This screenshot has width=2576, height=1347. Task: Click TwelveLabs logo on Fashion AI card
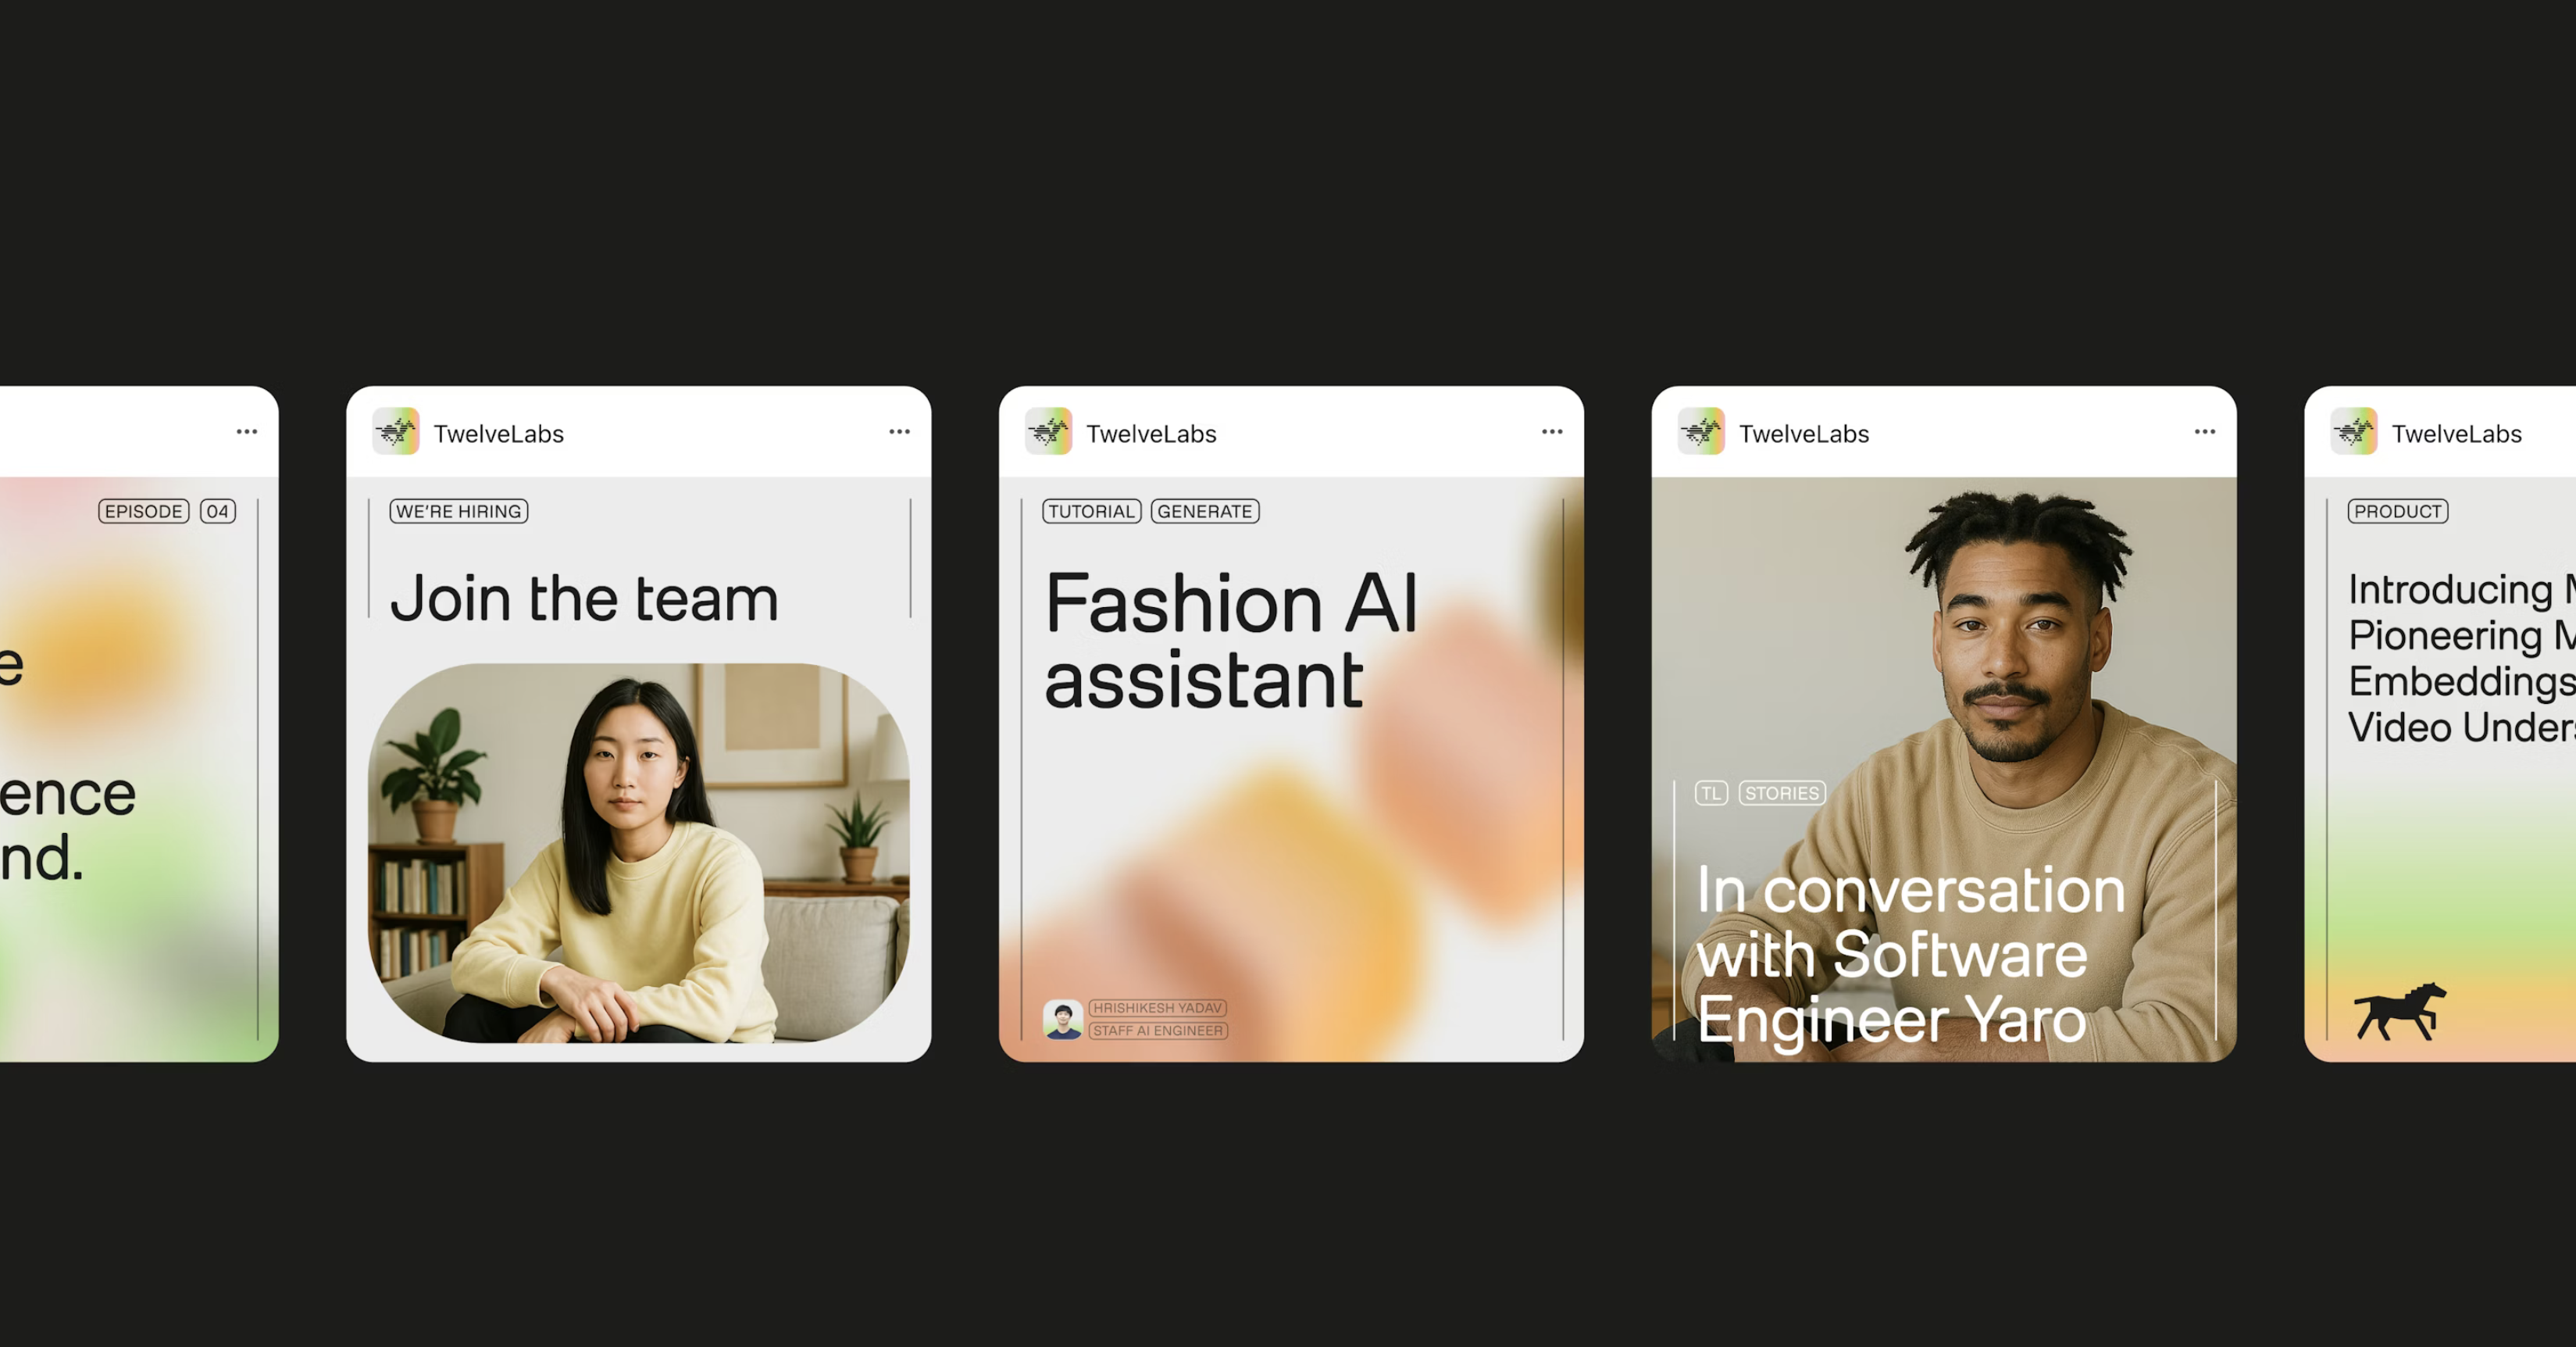click(1048, 432)
